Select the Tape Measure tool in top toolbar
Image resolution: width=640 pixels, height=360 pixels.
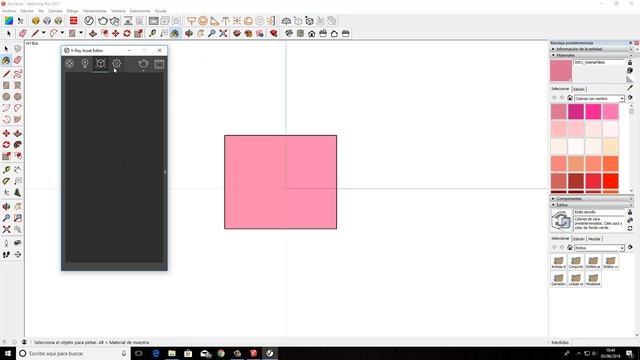click(152, 33)
